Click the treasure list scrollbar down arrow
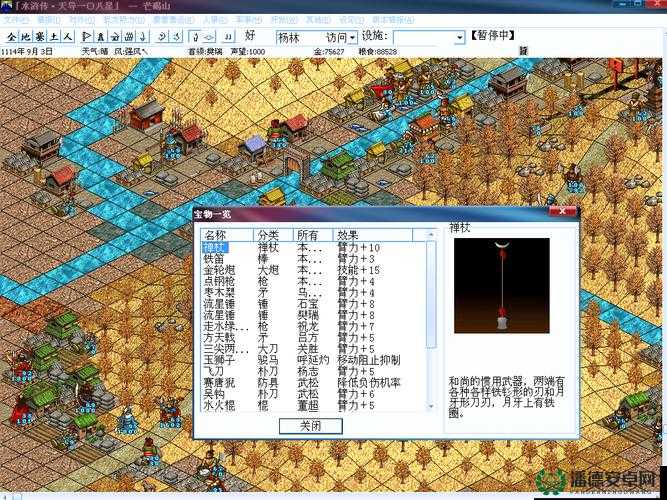Image resolution: width=667 pixels, height=500 pixels. click(430, 406)
